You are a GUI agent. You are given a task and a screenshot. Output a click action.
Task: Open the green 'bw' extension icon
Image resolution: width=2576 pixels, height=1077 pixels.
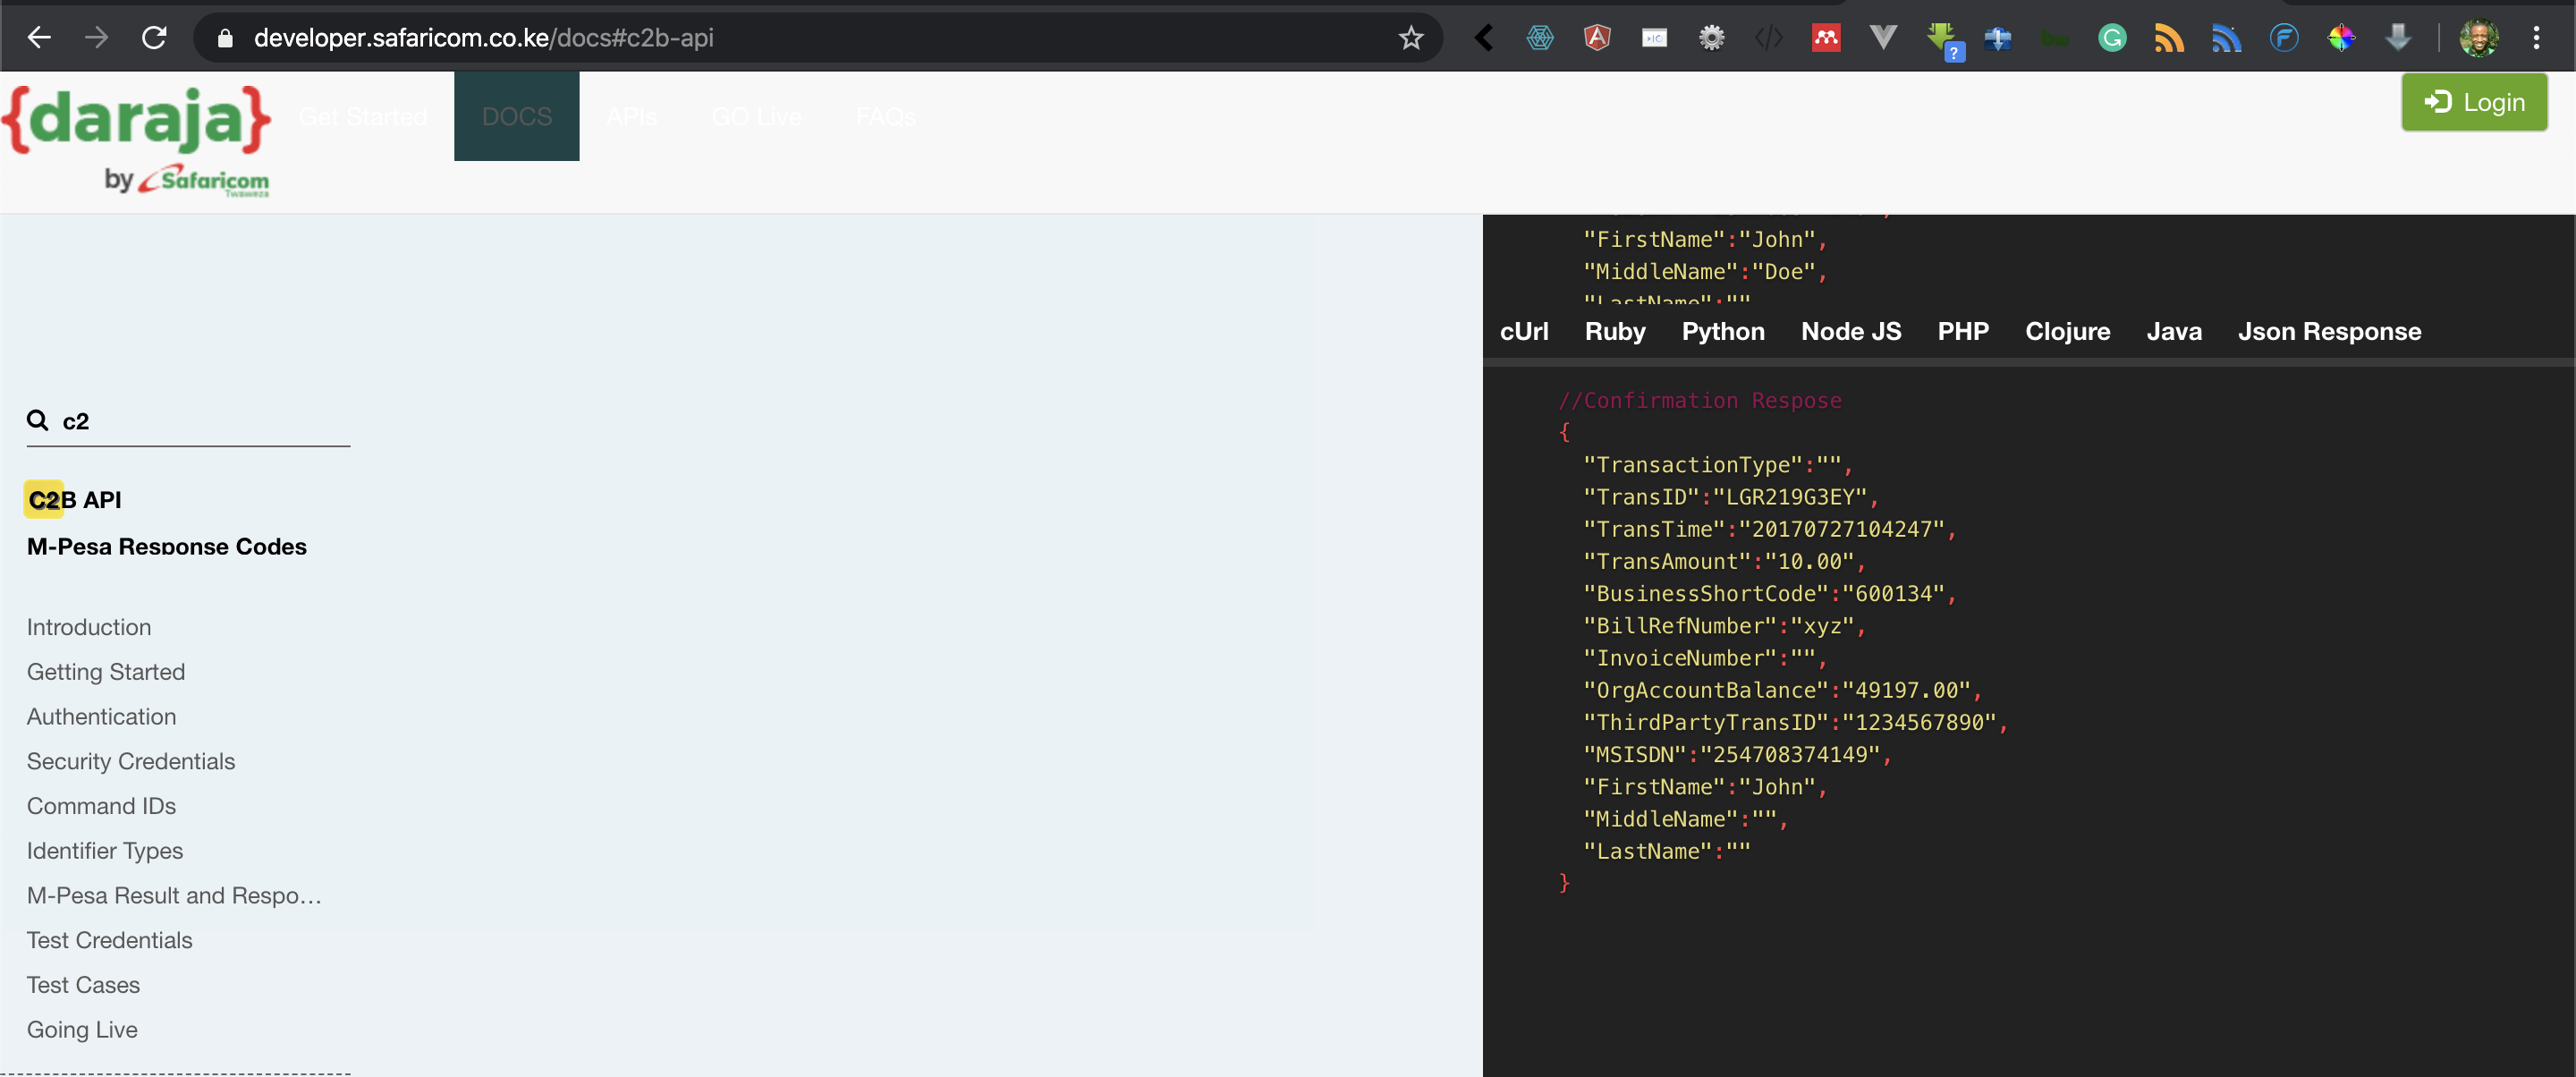[x=2055, y=38]
